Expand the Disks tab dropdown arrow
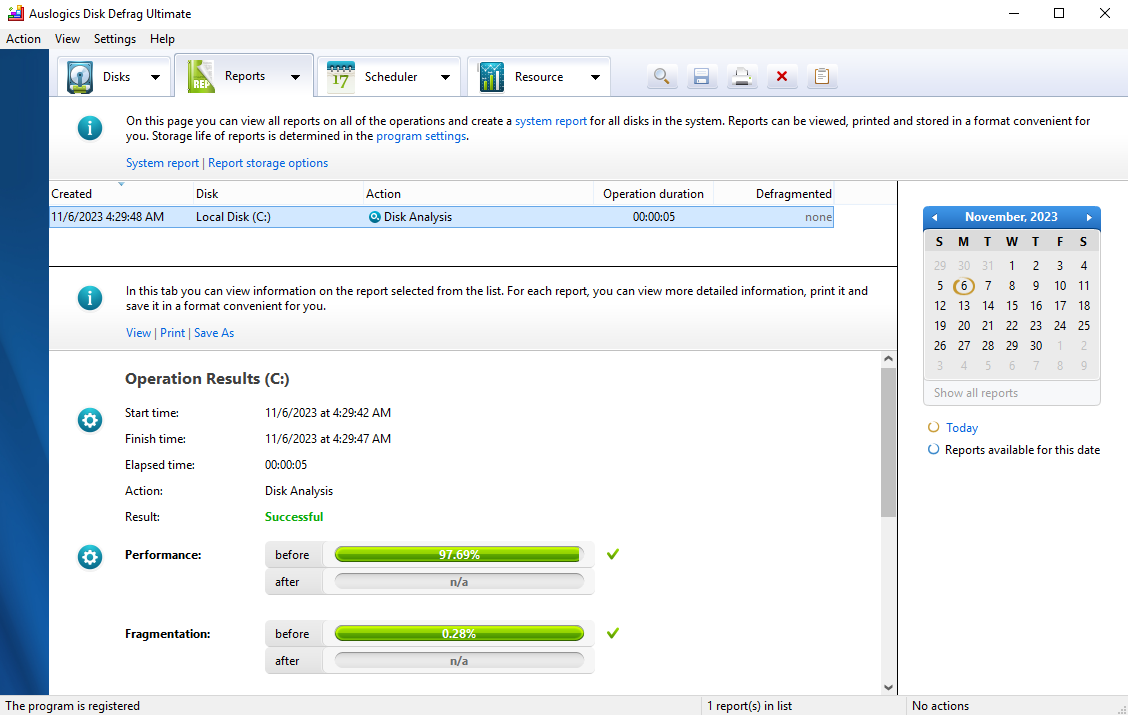The width and height of the screenshot is (1128, 715). click(155, 77)
